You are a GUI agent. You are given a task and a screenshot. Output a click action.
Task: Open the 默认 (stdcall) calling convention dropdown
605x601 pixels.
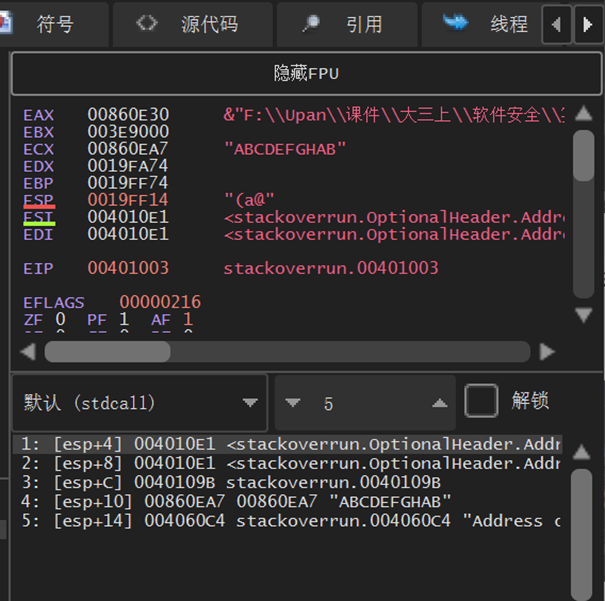coord(140,403)
